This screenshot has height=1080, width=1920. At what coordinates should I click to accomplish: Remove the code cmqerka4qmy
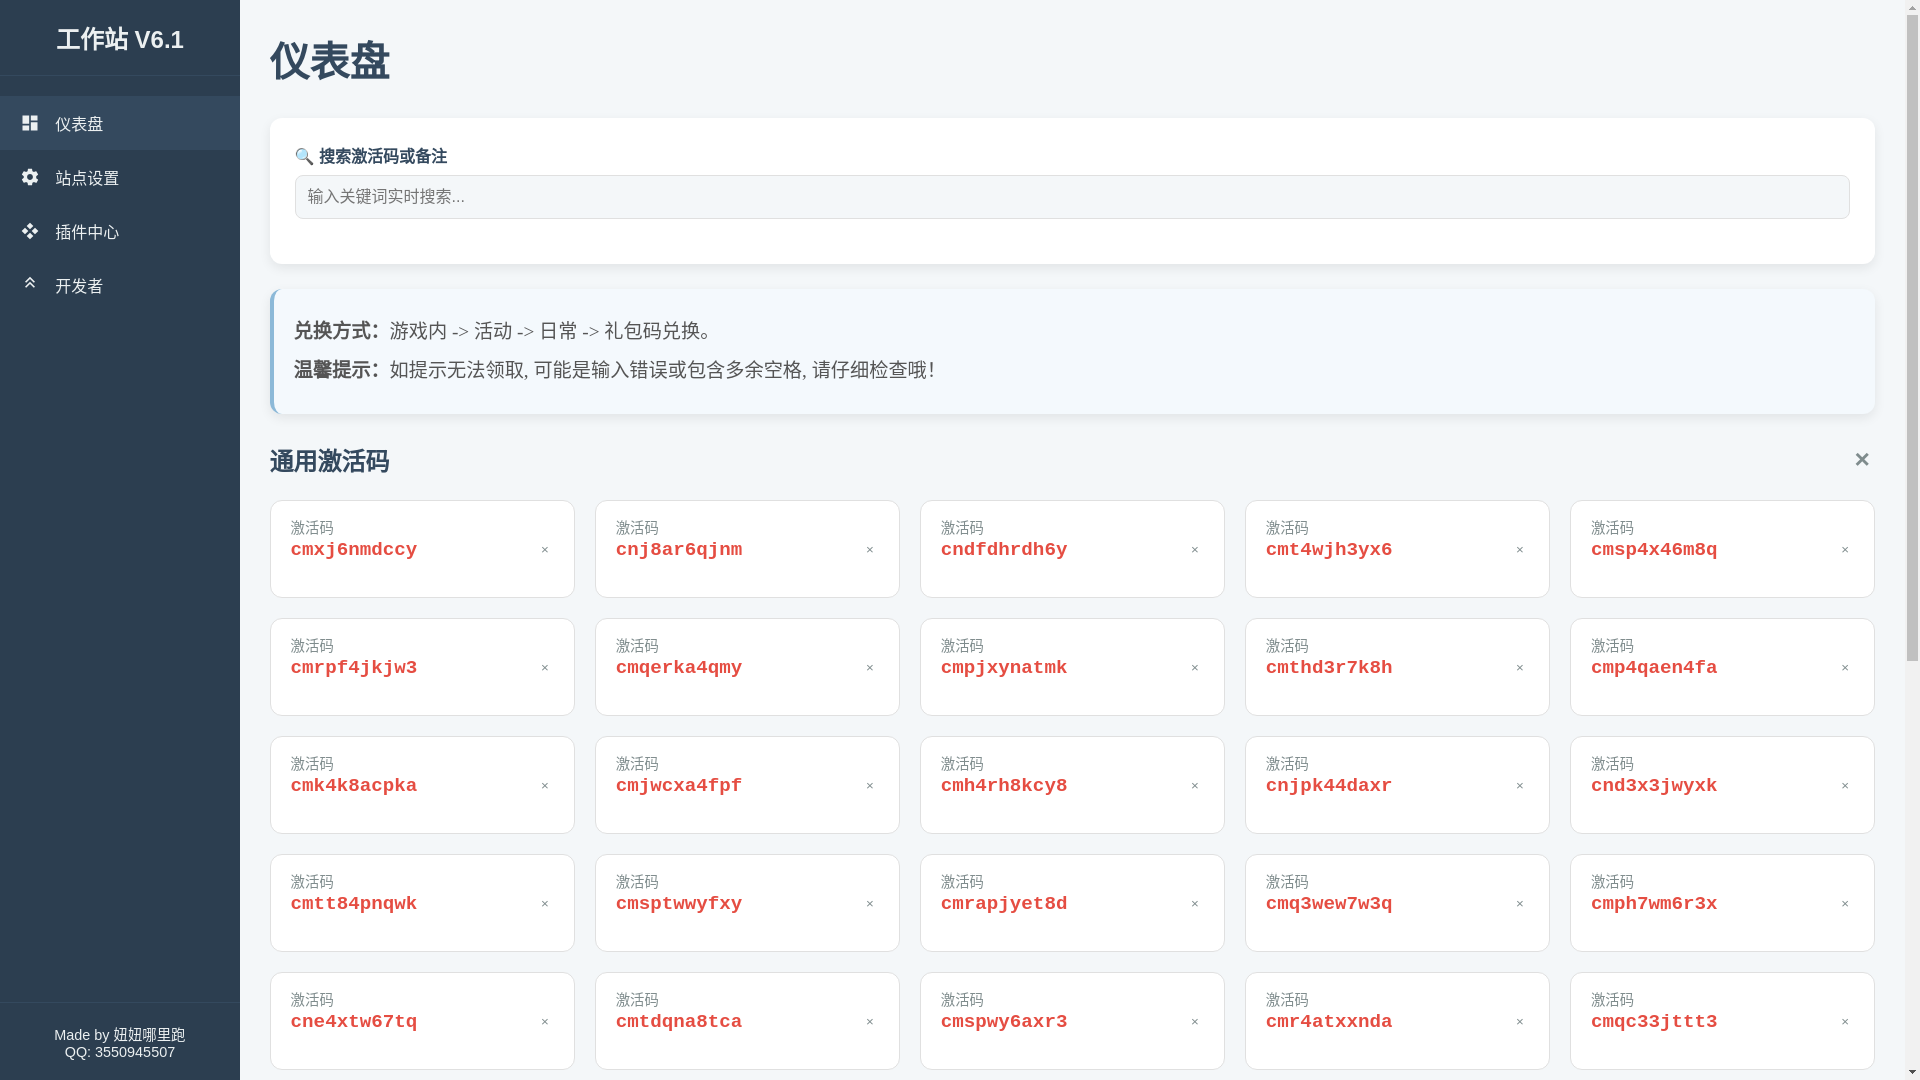pyautogui.click(x=870, y=668)
